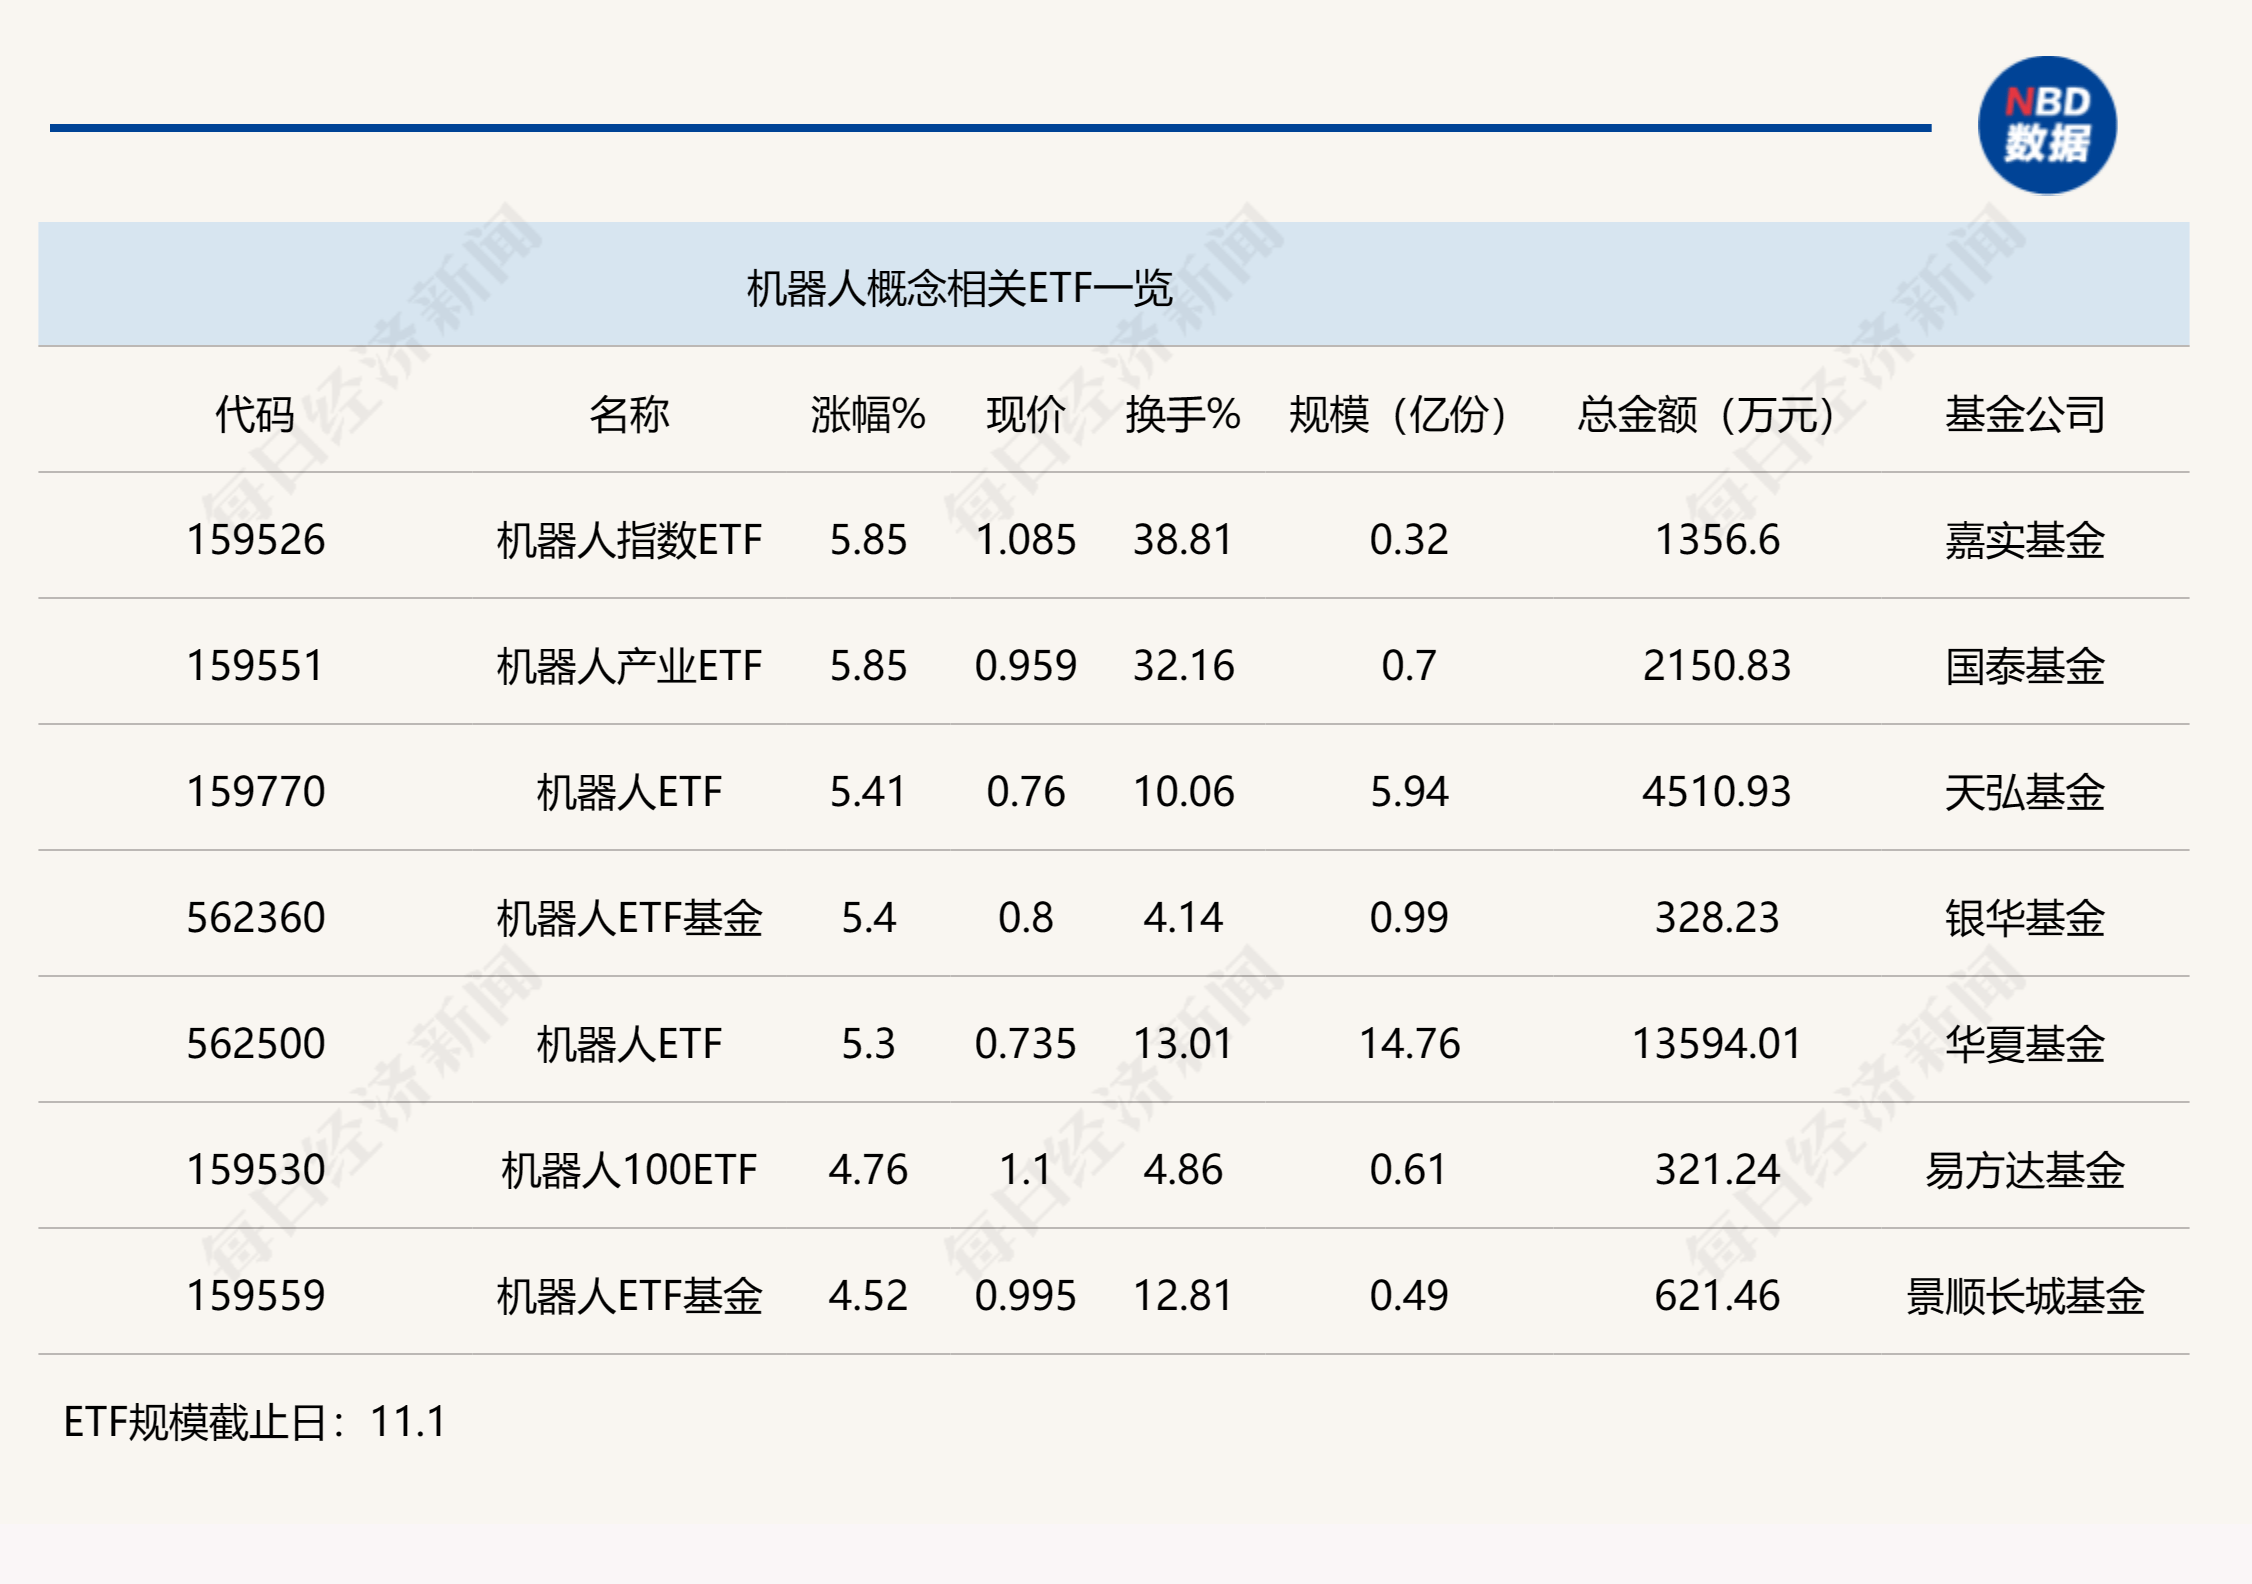Viewport: 2252px width, 1584px height.
Task: Click scale value 0.99
Action: tap(1409, 918)
